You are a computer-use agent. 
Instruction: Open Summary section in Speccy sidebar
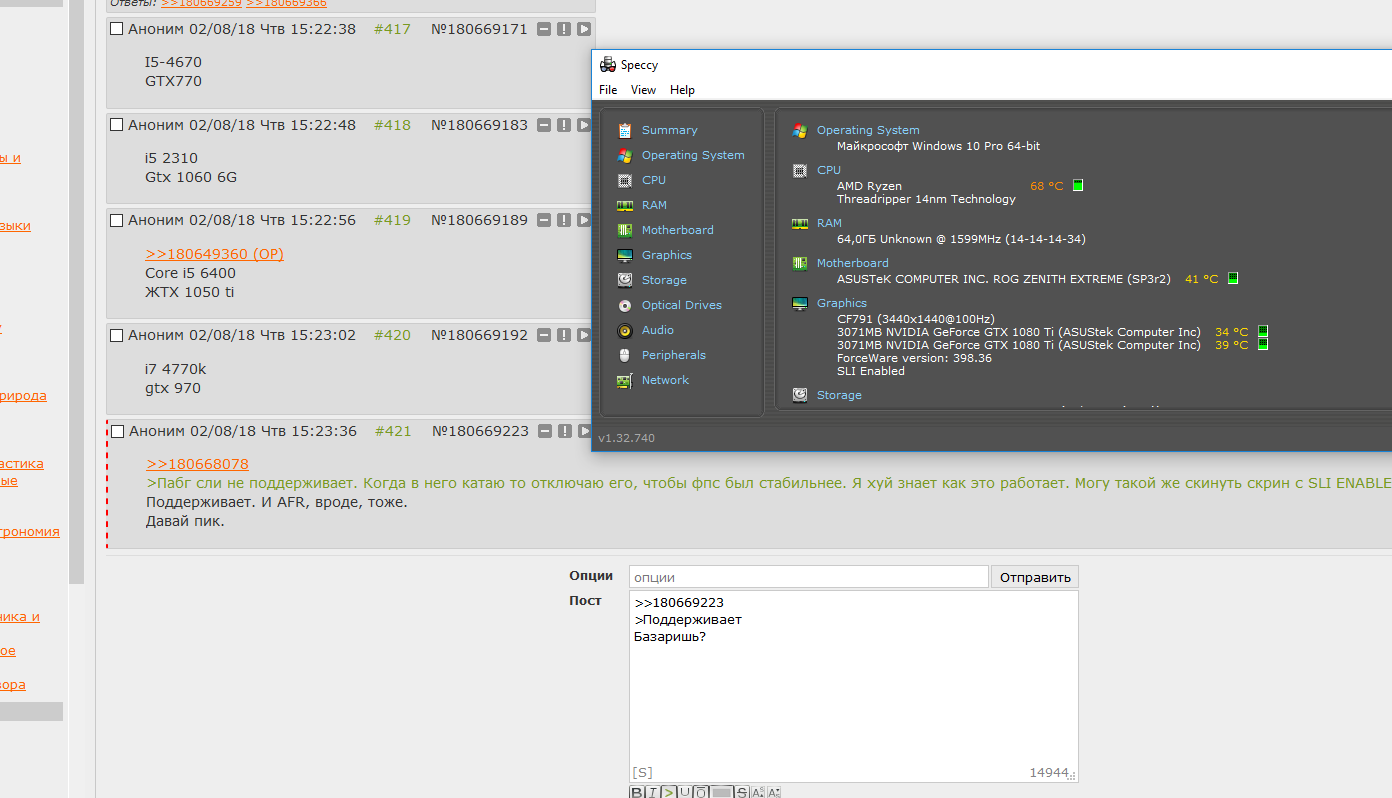tap(669, 130)
